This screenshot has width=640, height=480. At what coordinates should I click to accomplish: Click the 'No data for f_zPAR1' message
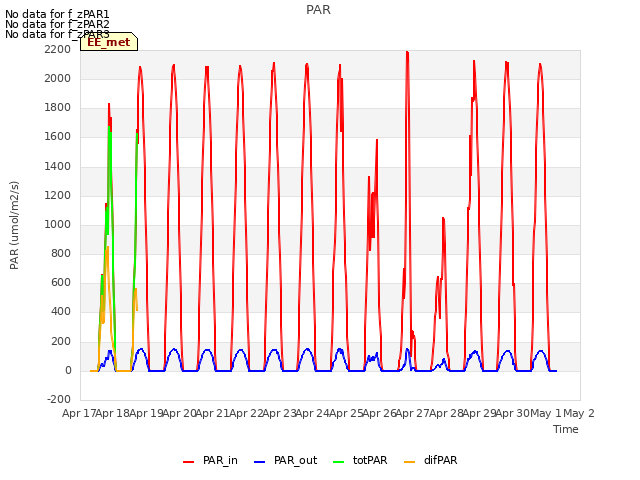pos(57,14)
